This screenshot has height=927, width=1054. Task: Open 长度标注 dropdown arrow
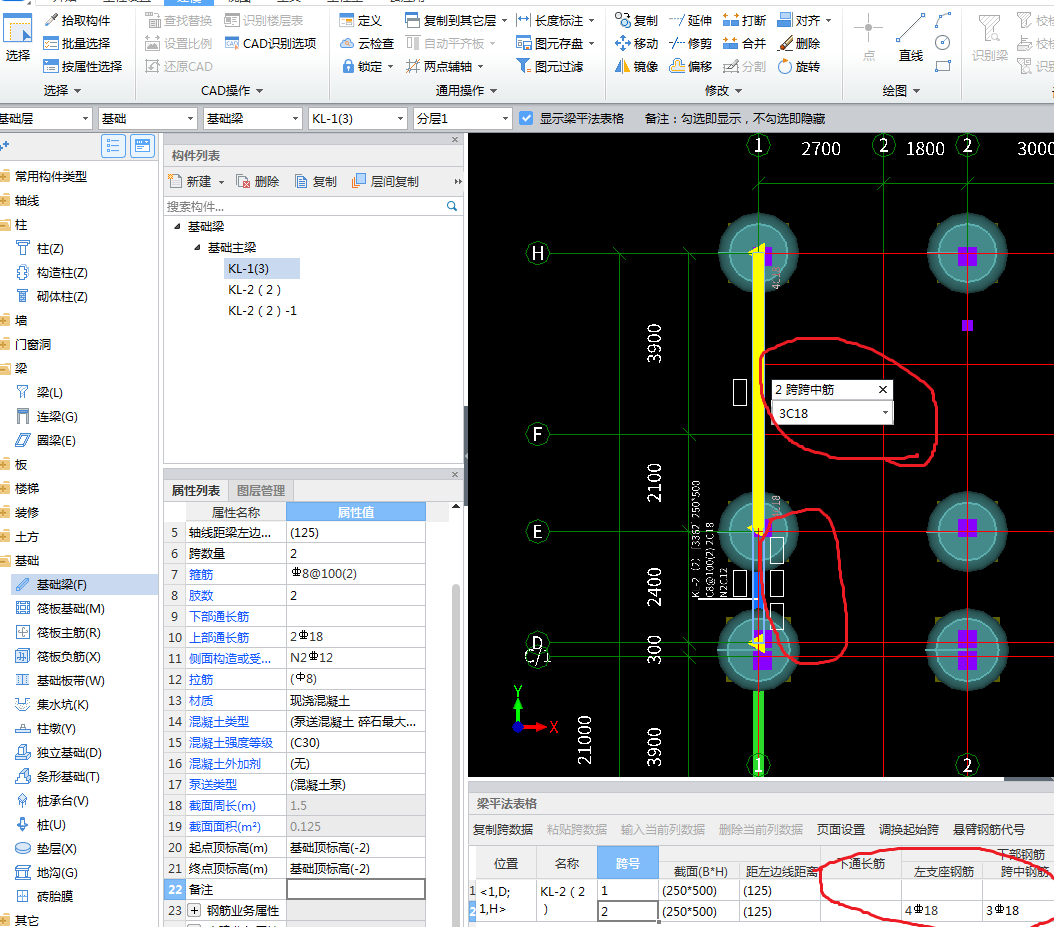coord(592,21)
